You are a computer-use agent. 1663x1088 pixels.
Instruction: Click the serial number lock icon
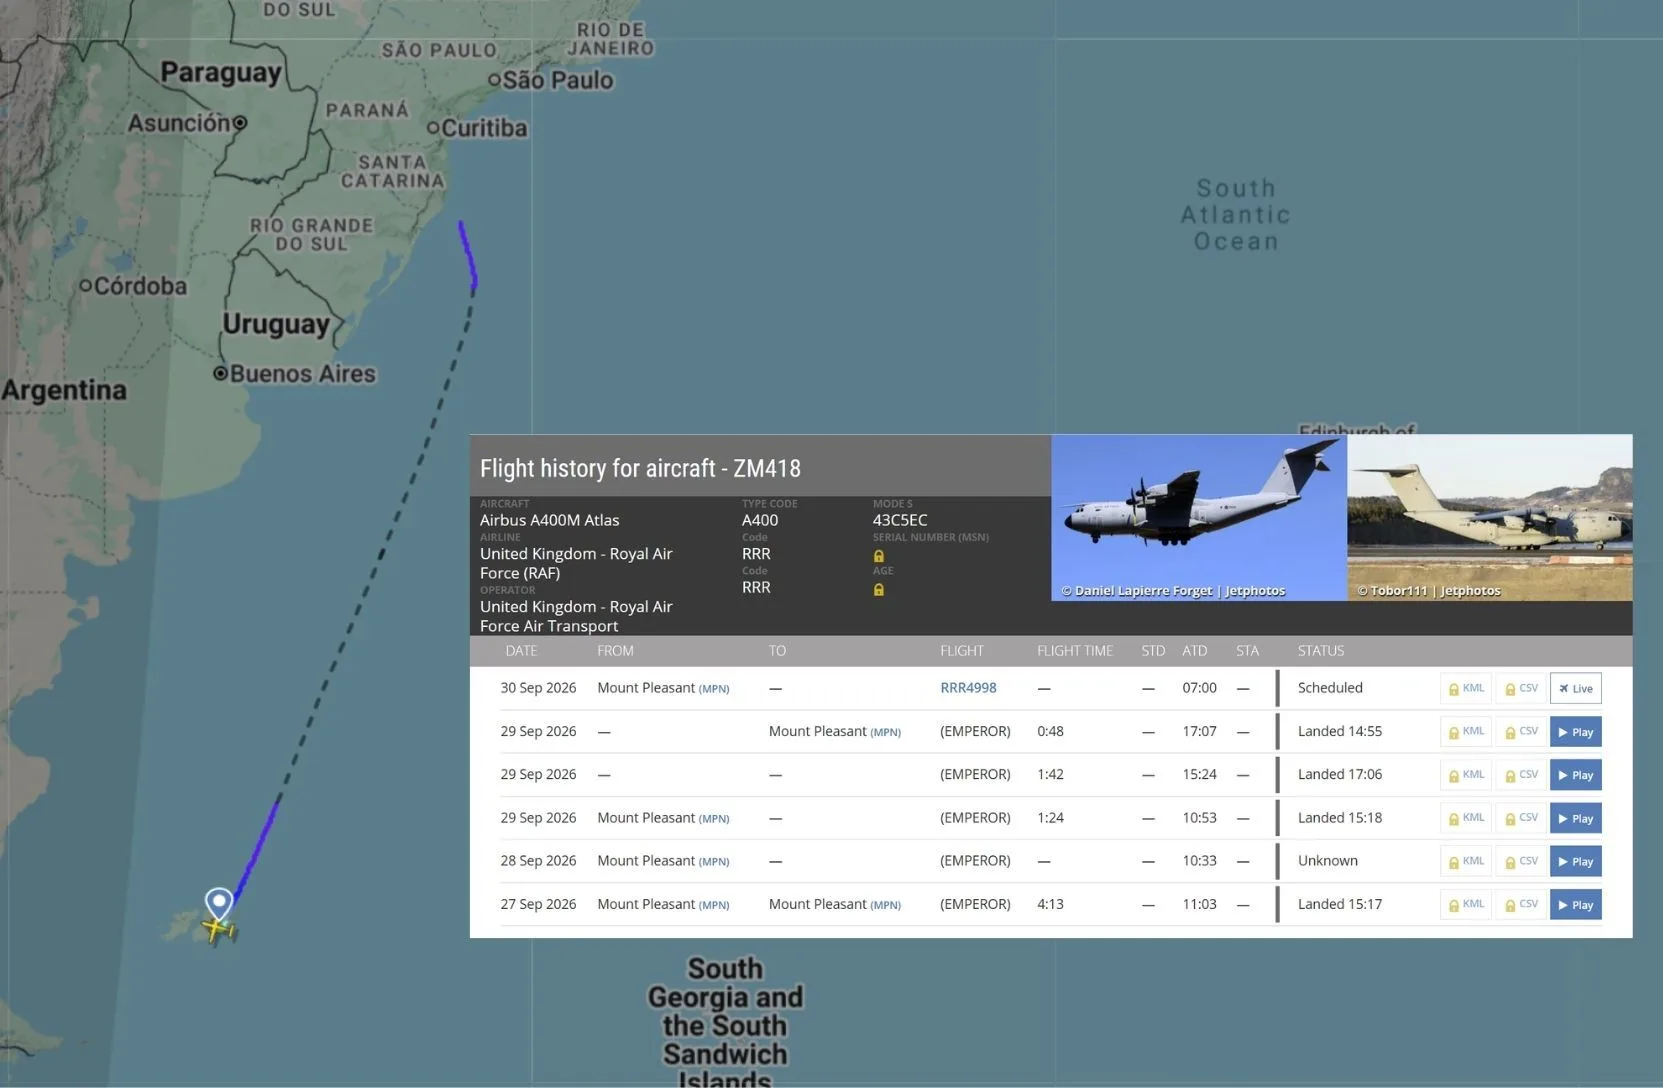879,556
